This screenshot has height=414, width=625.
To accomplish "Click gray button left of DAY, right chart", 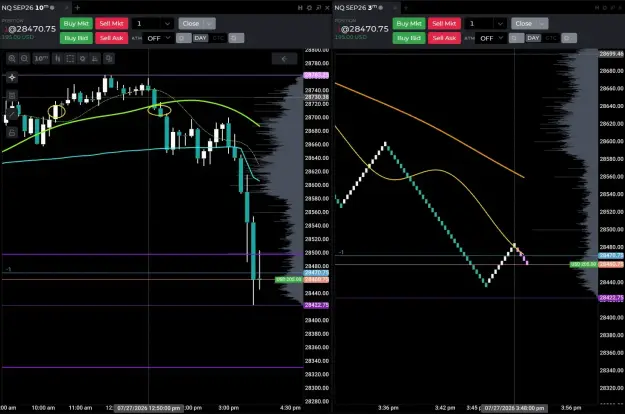I will 516,38.
